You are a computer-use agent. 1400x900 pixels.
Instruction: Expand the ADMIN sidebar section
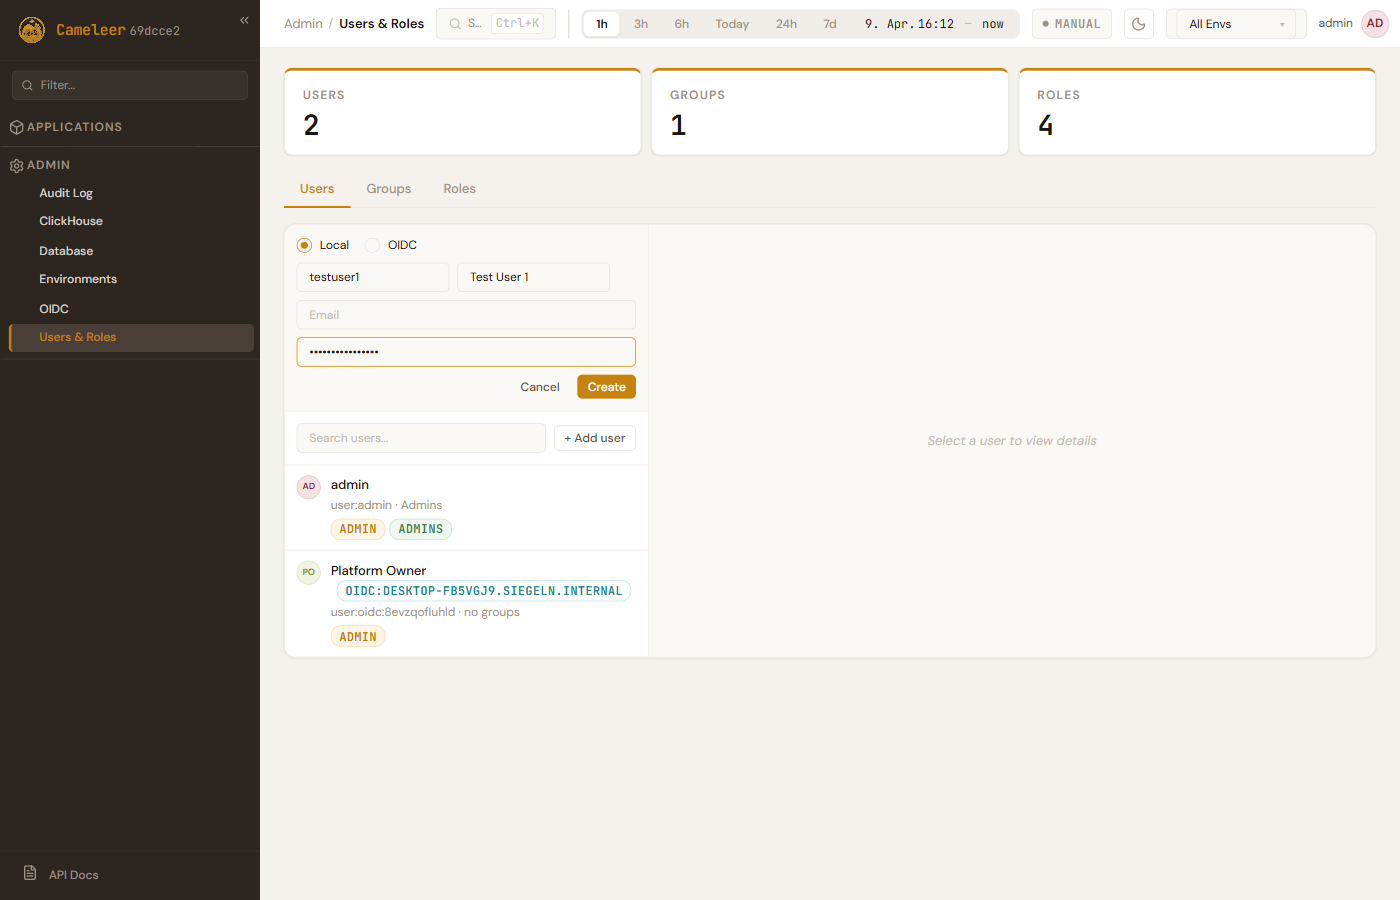pos(49,165)
